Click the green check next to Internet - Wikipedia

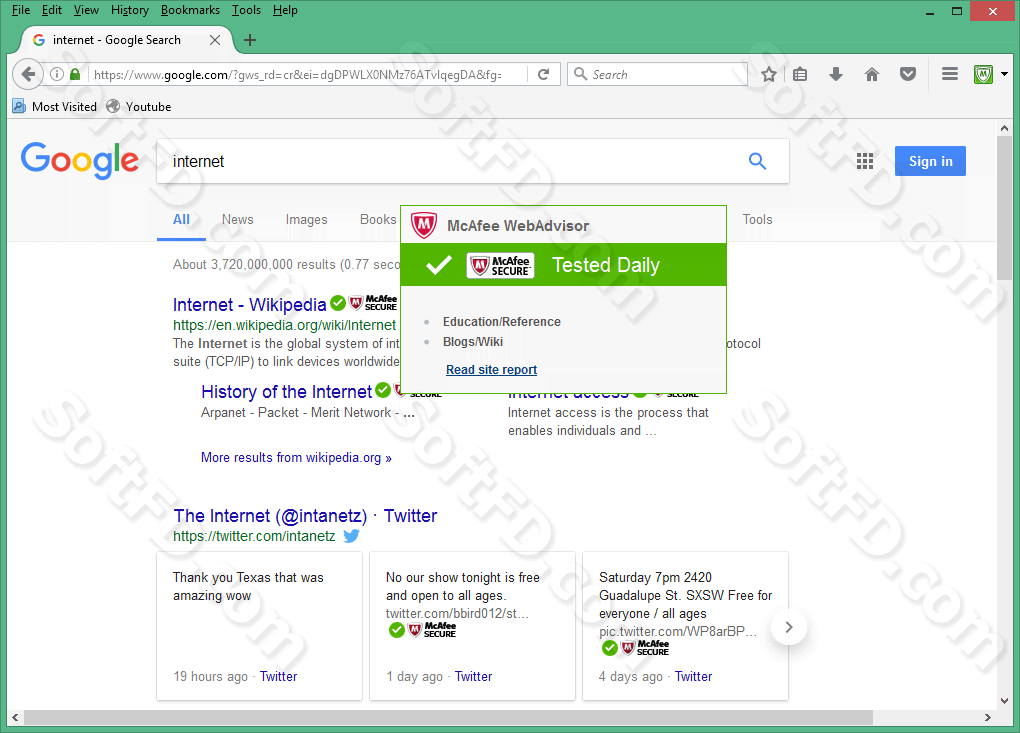(338, 302)
